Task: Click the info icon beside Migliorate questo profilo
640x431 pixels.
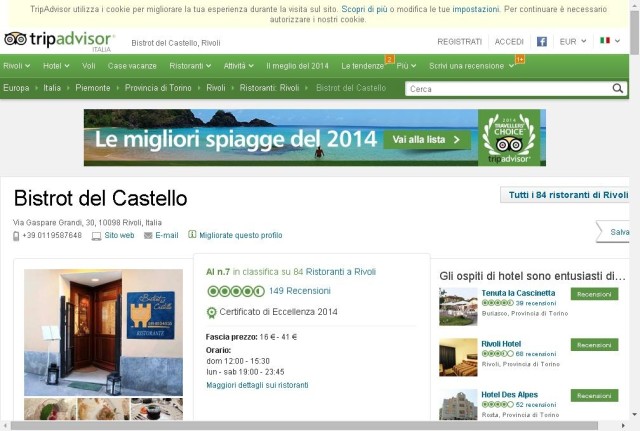Action: tap(192, 235)
